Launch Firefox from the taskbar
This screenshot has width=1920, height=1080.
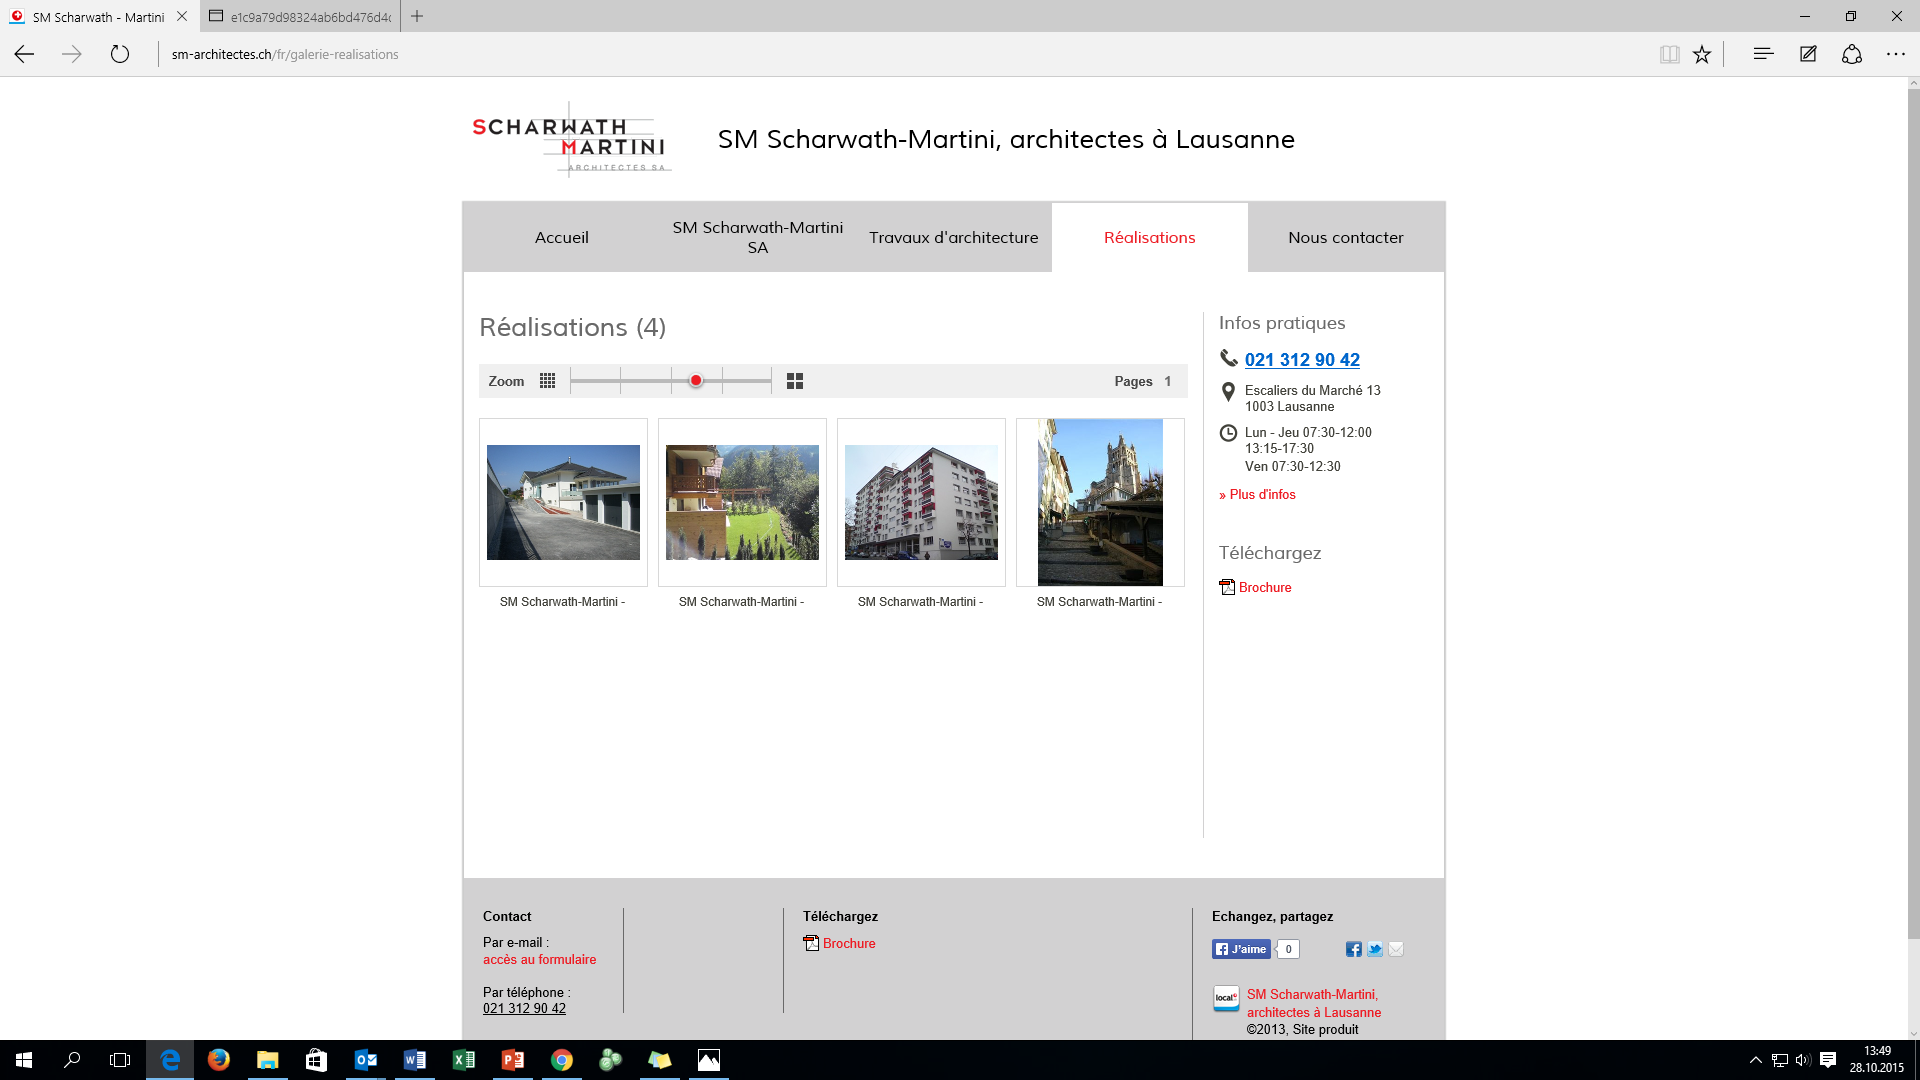218,1060
